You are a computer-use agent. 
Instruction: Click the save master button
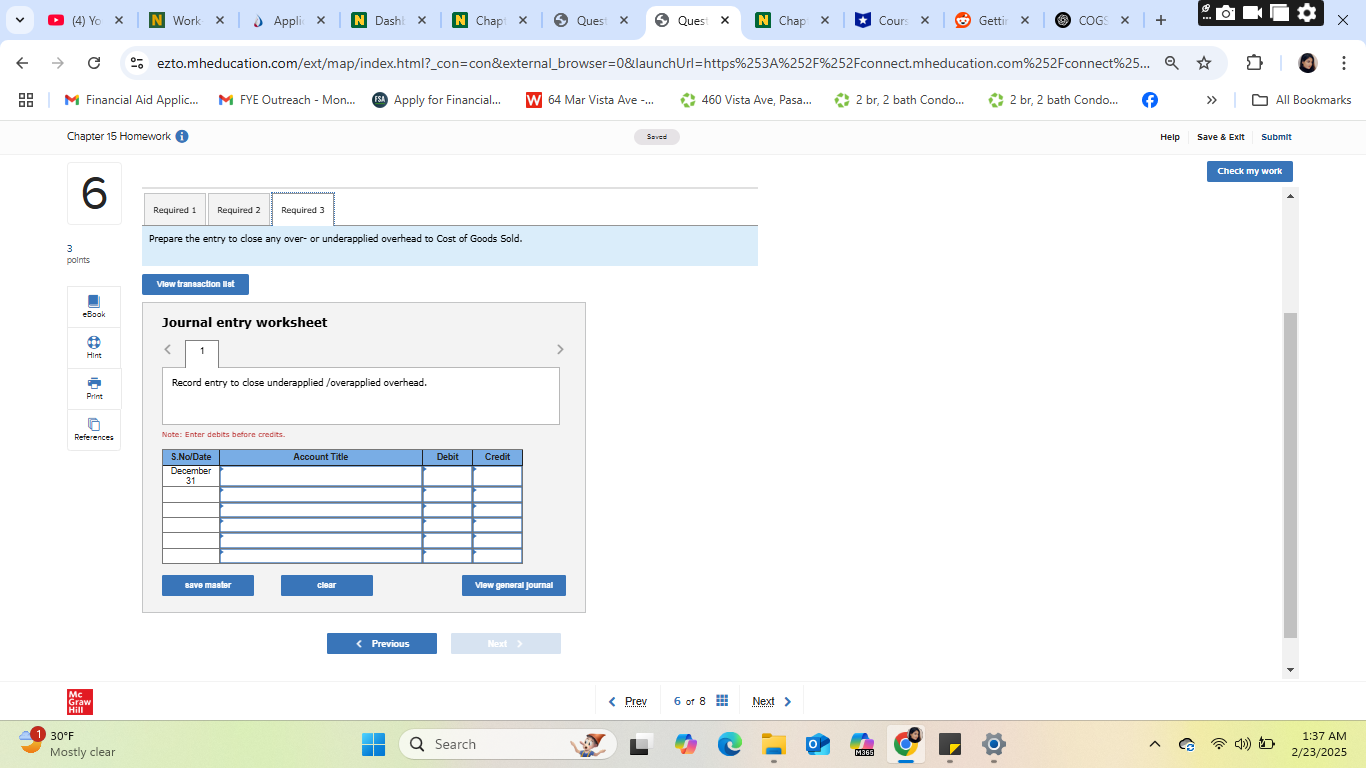point(208,585)
